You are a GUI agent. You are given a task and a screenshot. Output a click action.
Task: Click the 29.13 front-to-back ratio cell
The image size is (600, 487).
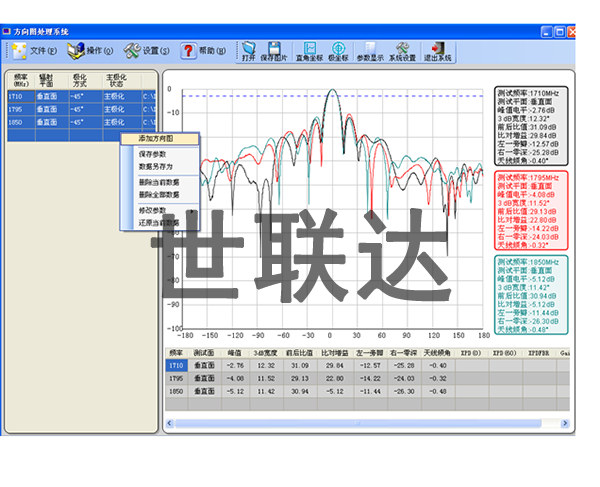(x=300, y=378)
